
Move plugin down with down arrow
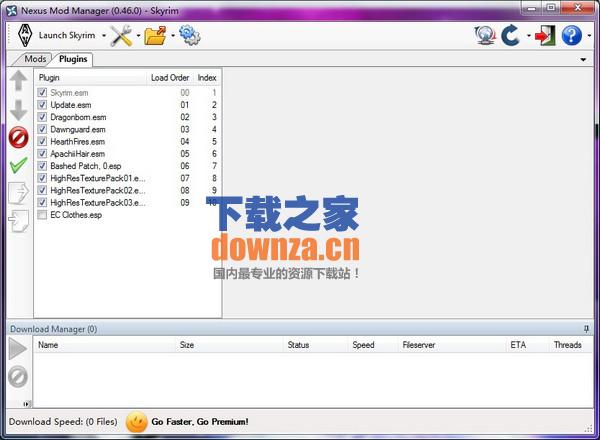click(x=18, y=110)
